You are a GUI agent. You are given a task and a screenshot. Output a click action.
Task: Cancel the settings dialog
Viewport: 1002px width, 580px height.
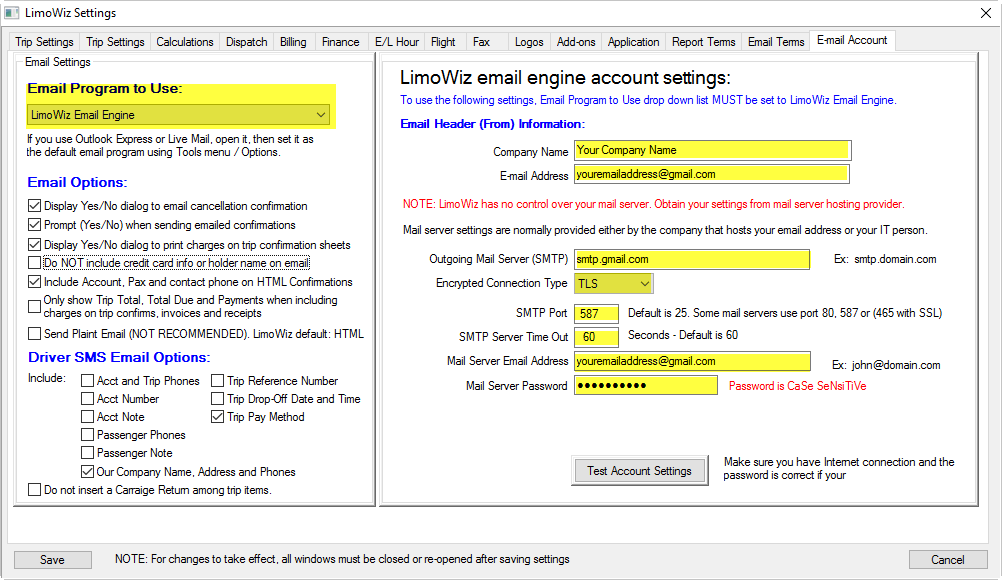tap(948, 560)
